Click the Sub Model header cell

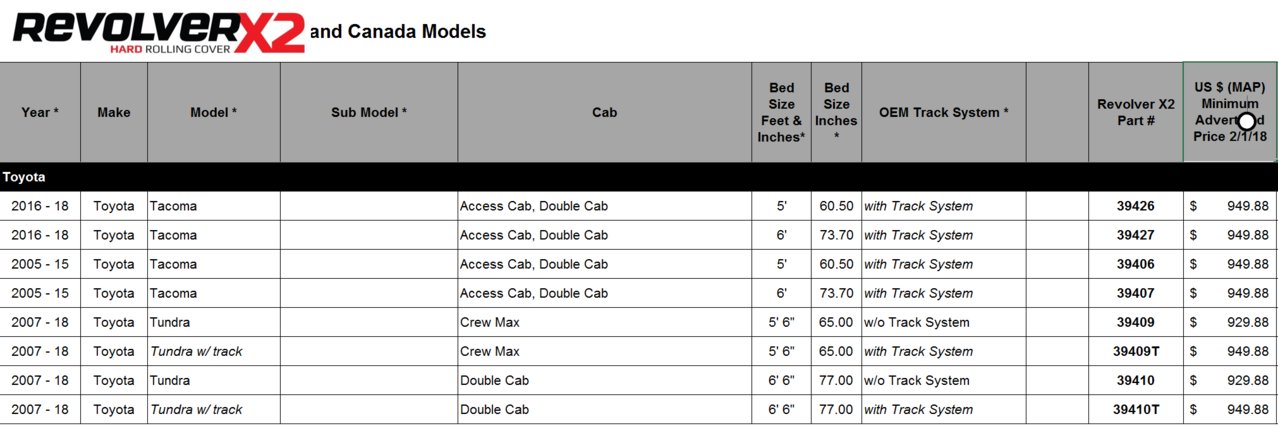point(369,112)
